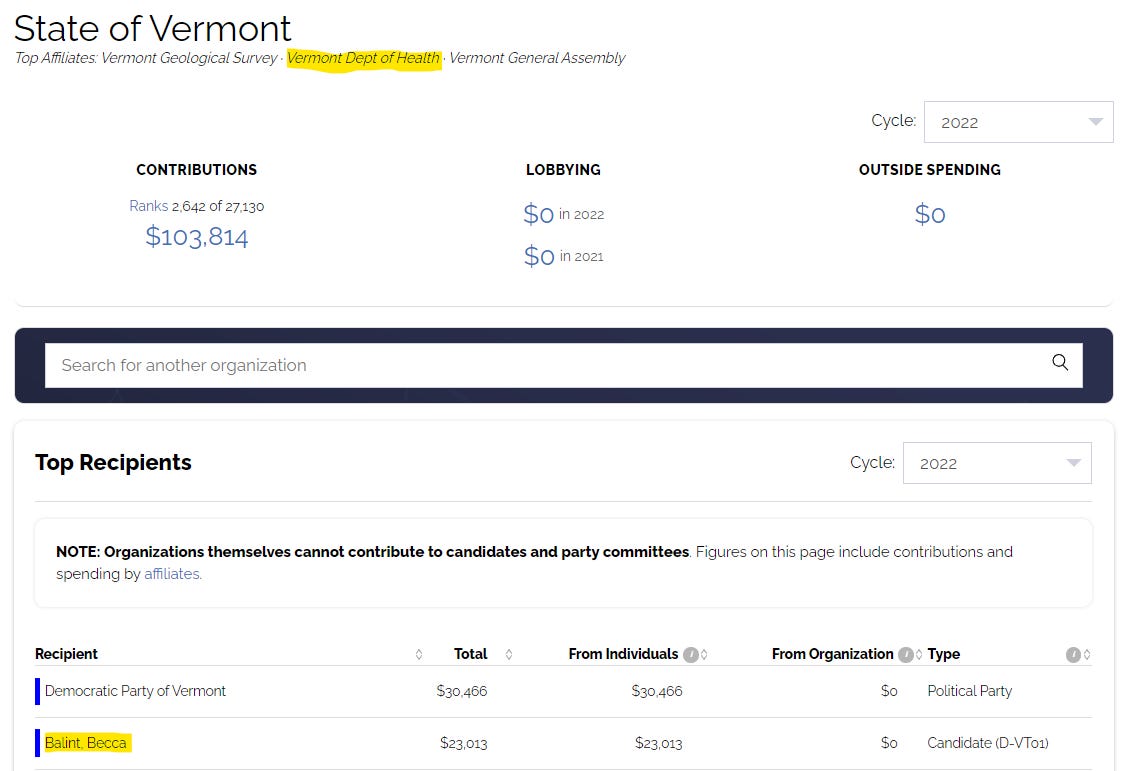Click the Type column info icon
The height and width of the screenshot is (771, 1122).
[x=1073, y=654]
